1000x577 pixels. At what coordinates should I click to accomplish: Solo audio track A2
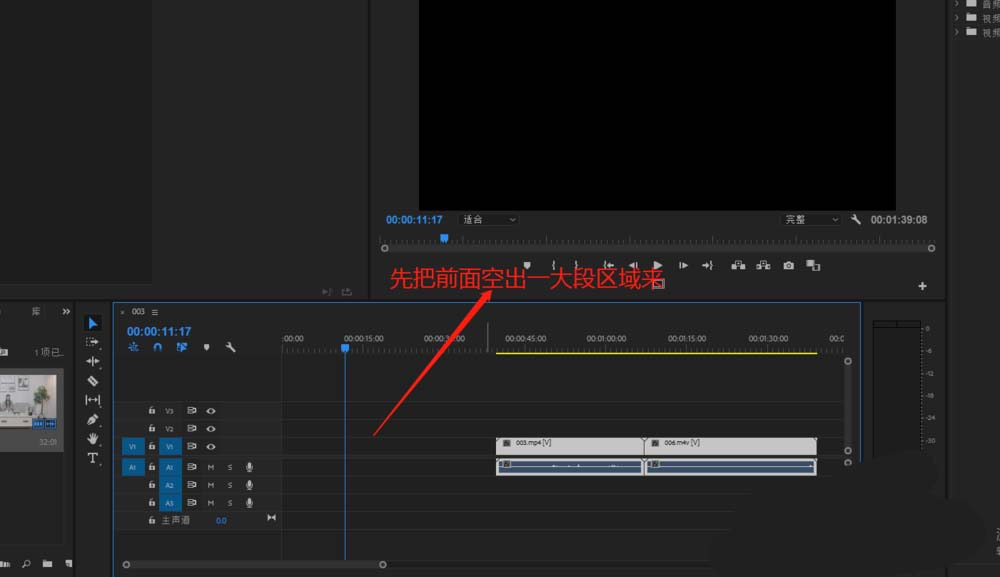pyautogui.click(x=229, y=485)
